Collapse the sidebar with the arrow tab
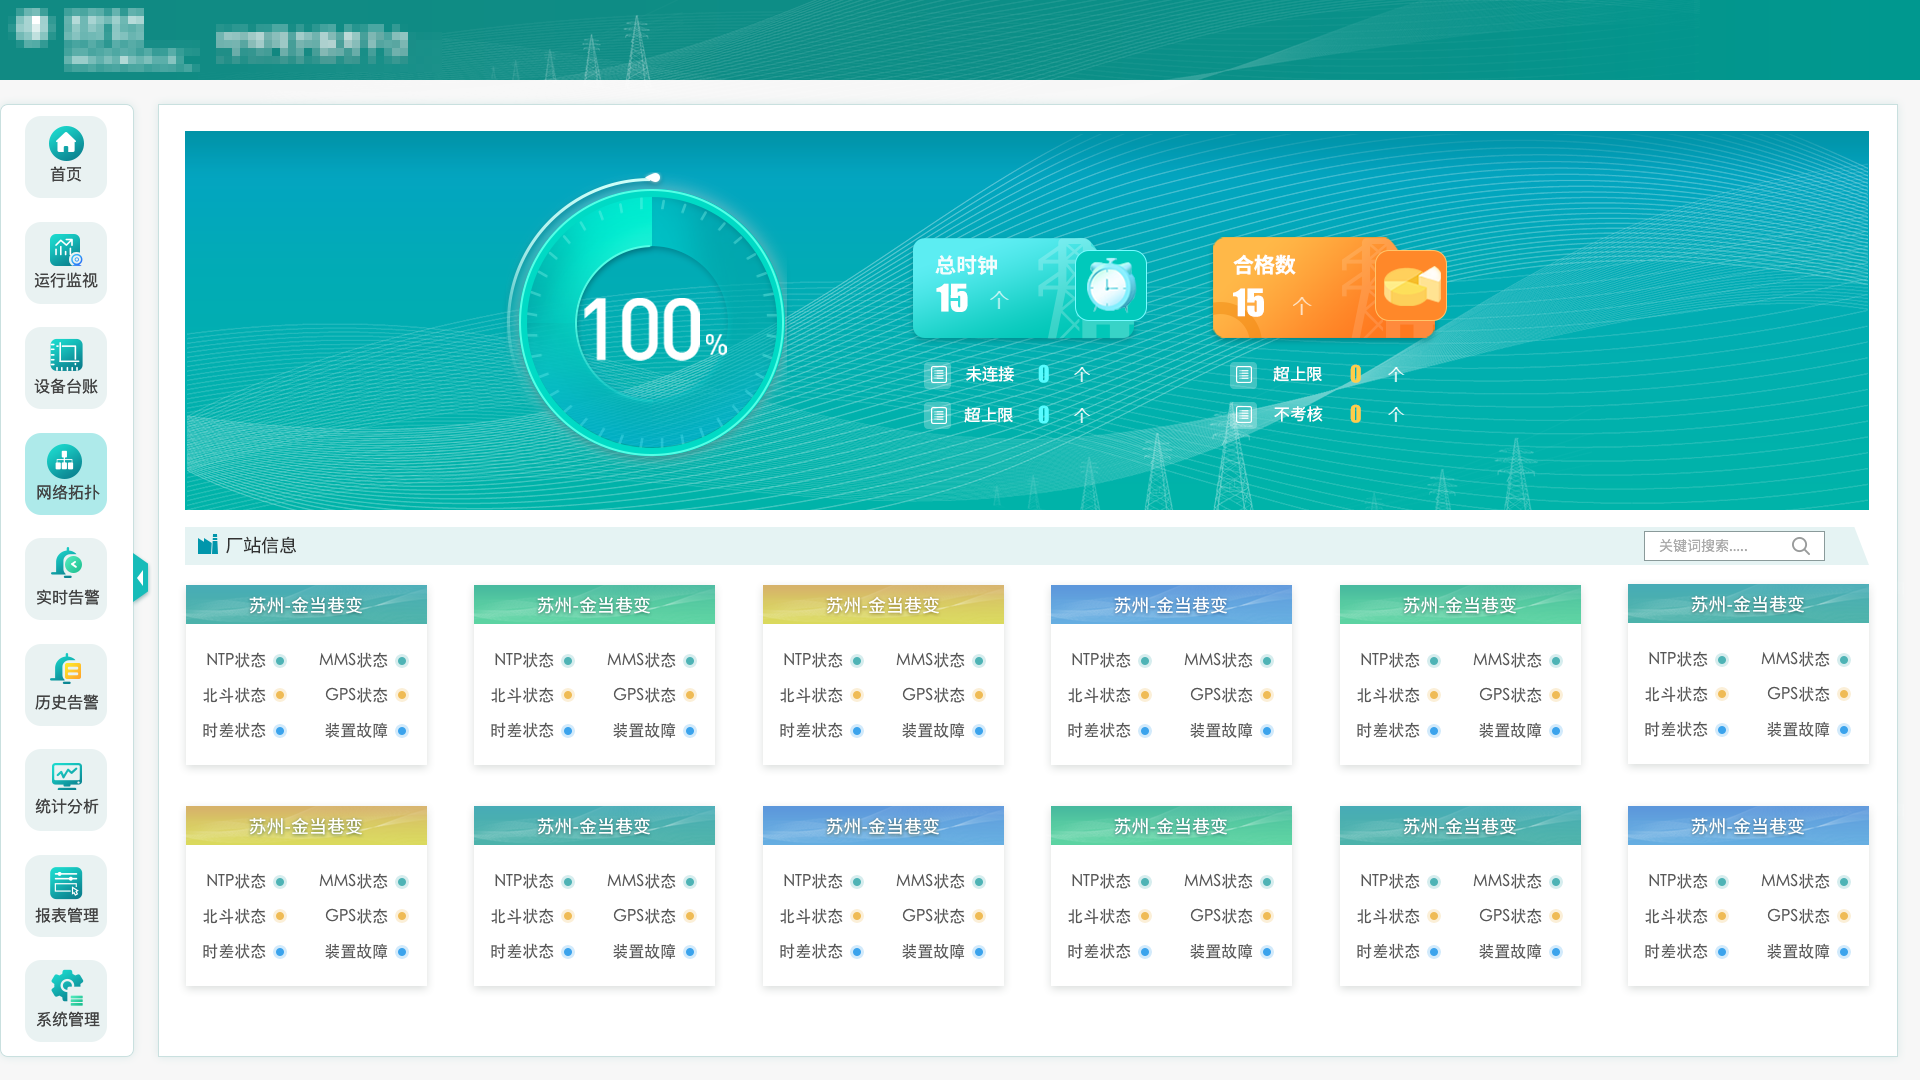The width and height of the screenshot is (1920, 1080). (x=141, y=577)
